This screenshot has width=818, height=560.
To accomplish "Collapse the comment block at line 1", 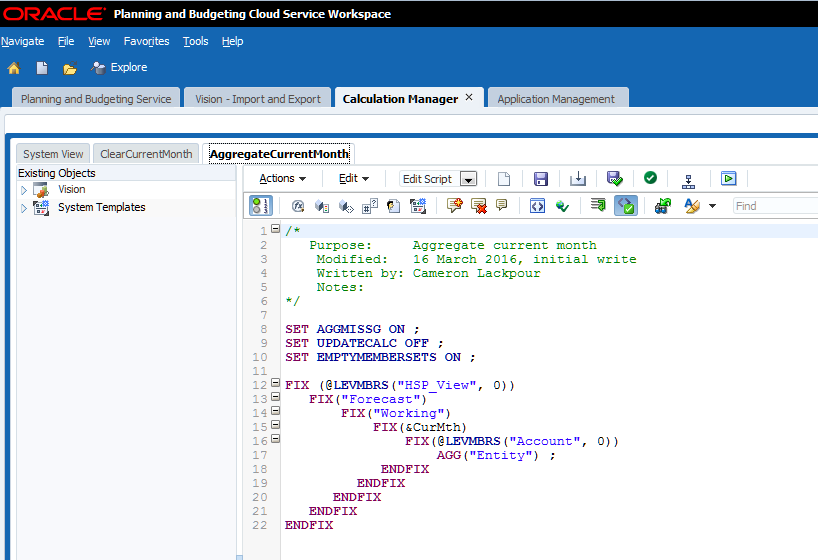I will point(275,229).
